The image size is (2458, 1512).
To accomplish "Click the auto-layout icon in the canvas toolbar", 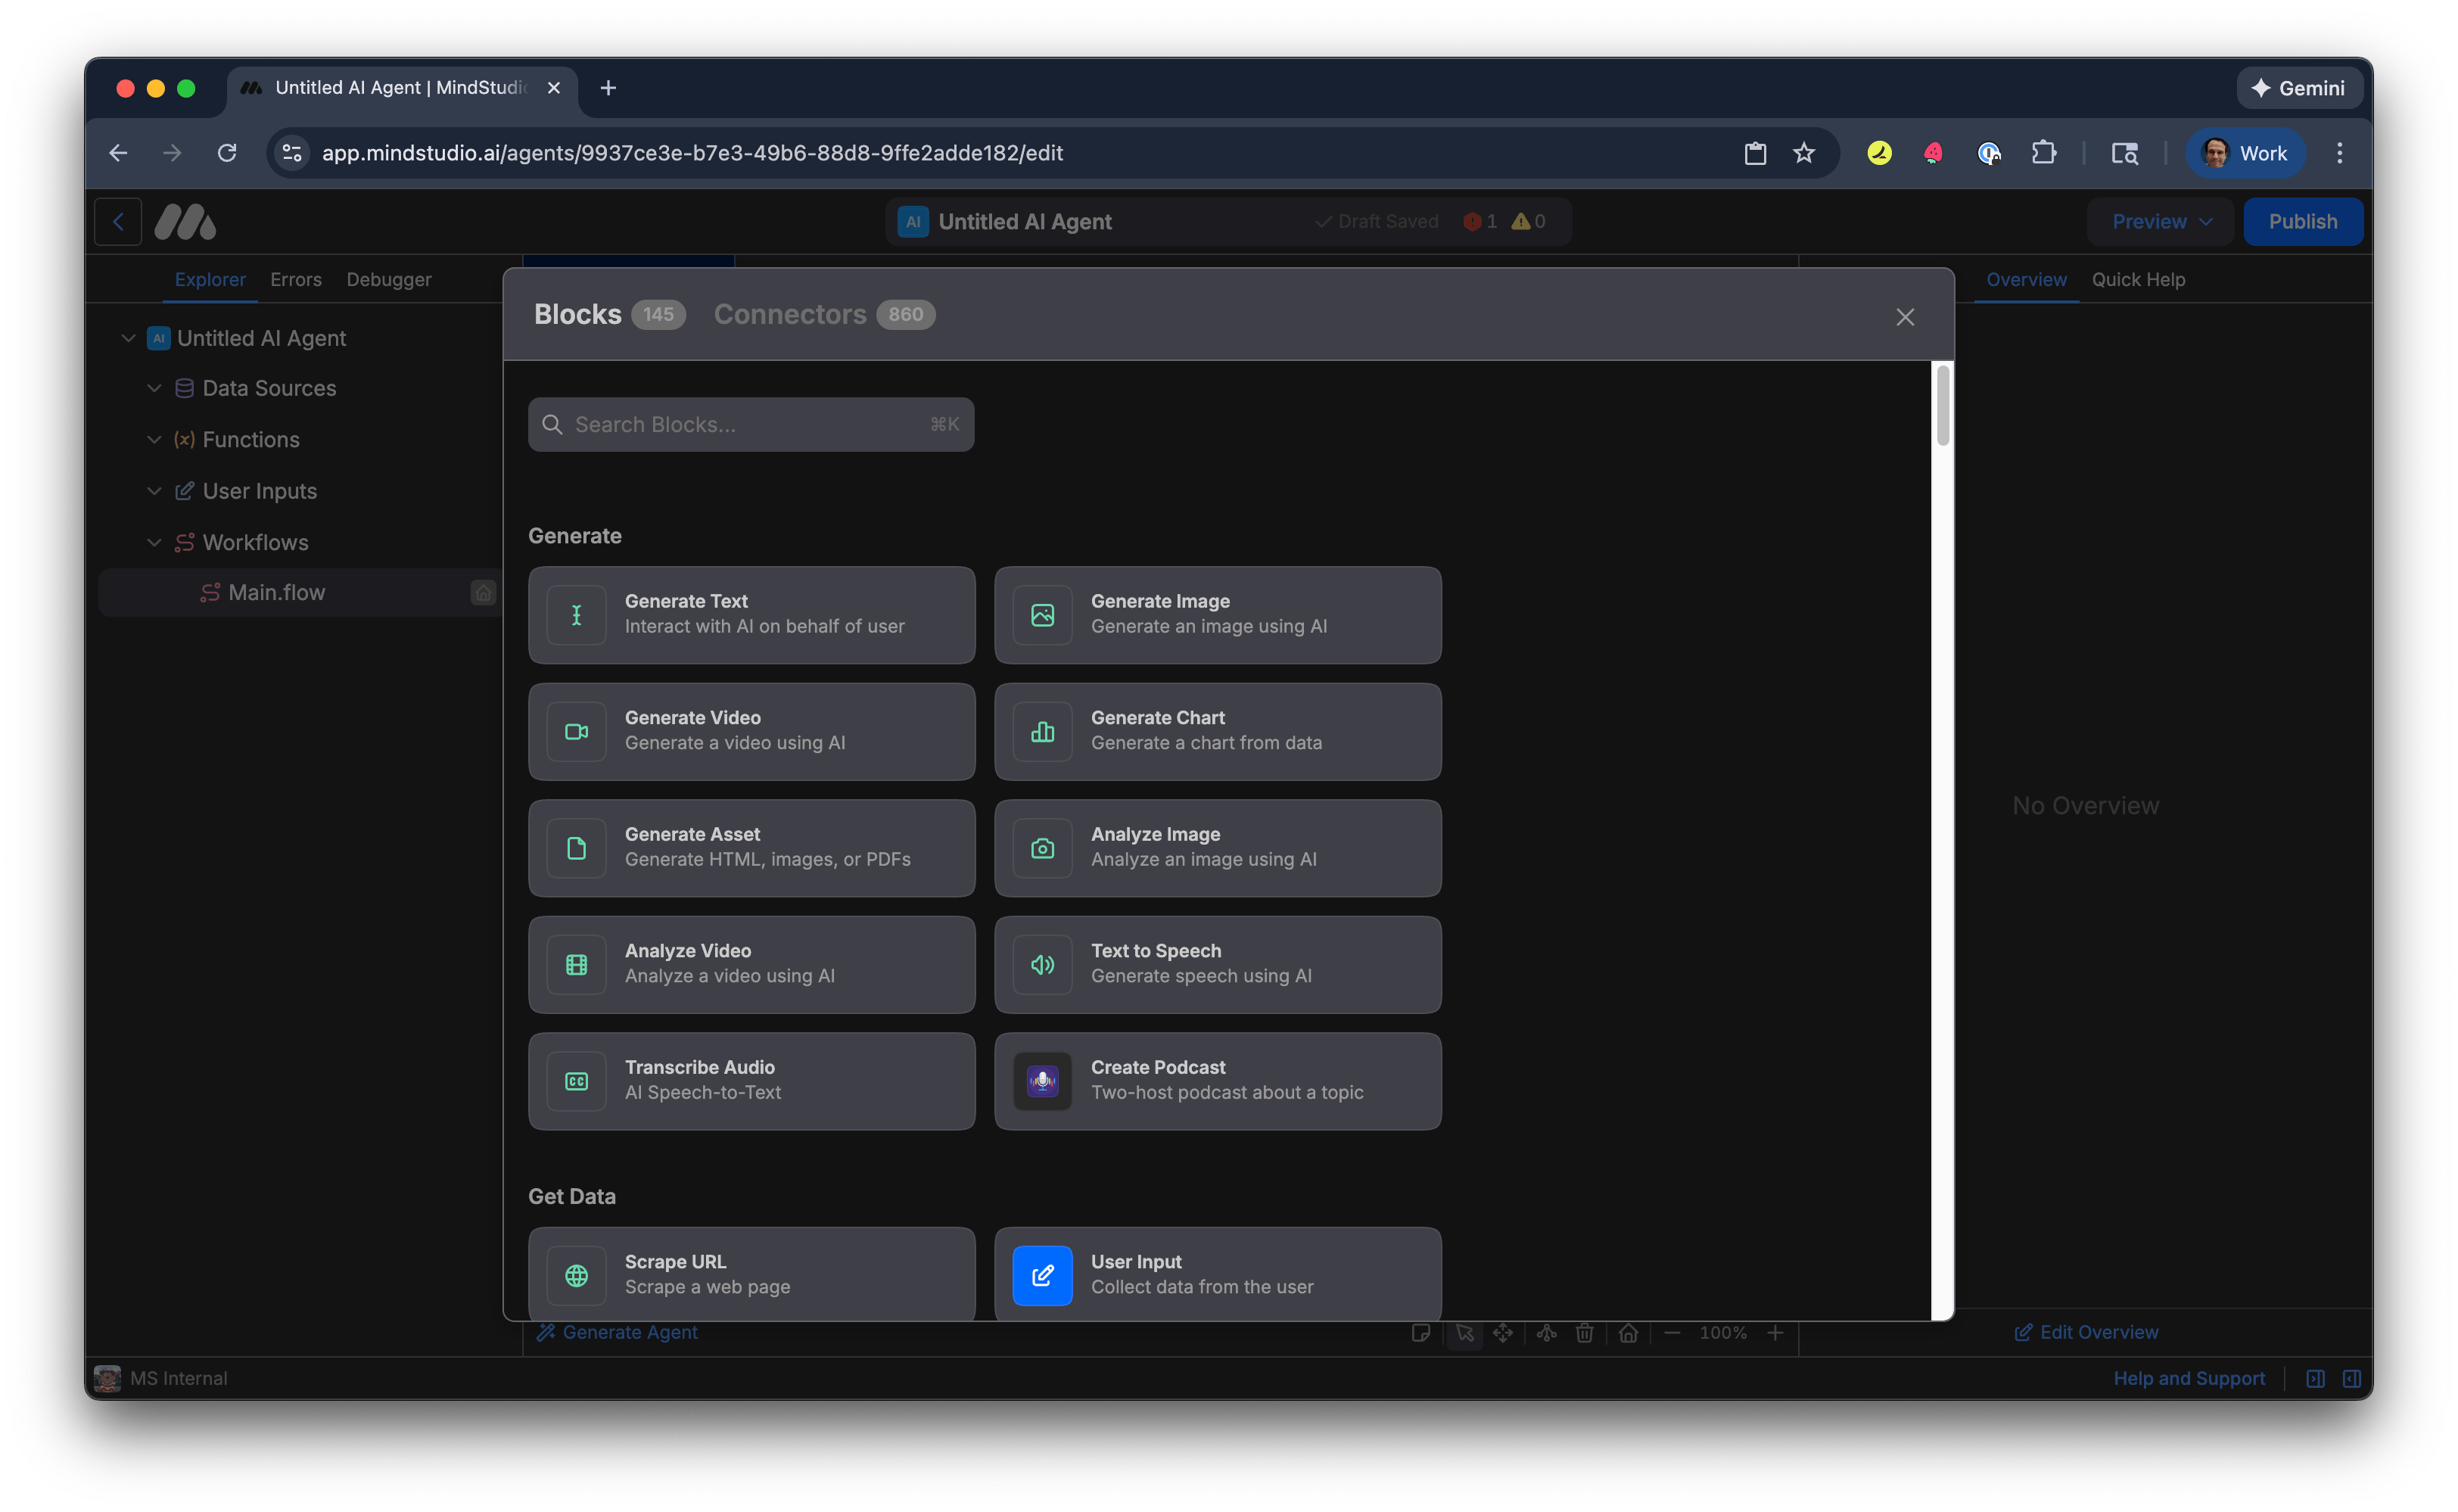I will [x=1545, y=1333].
